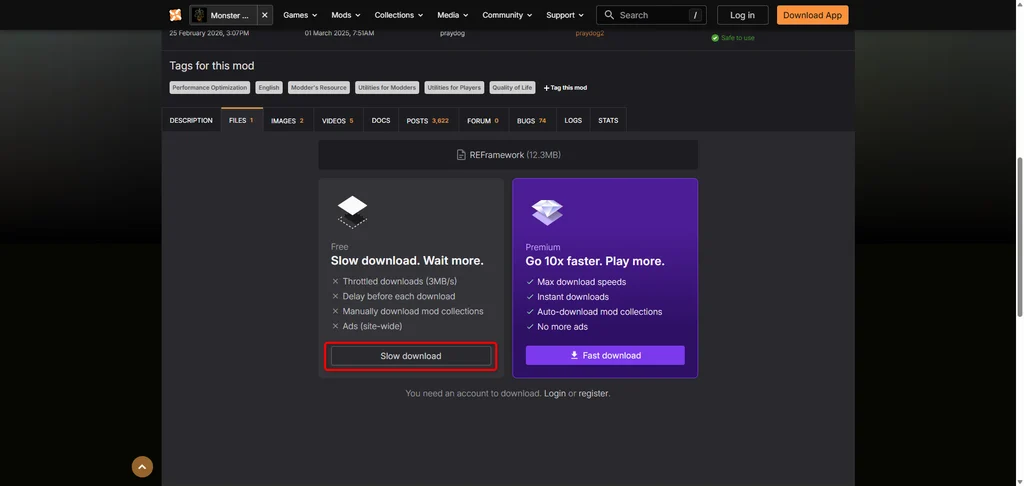1024x486 pixels.
Task: Select the Utilities for Modders tag
Action: tap(387, 88)
